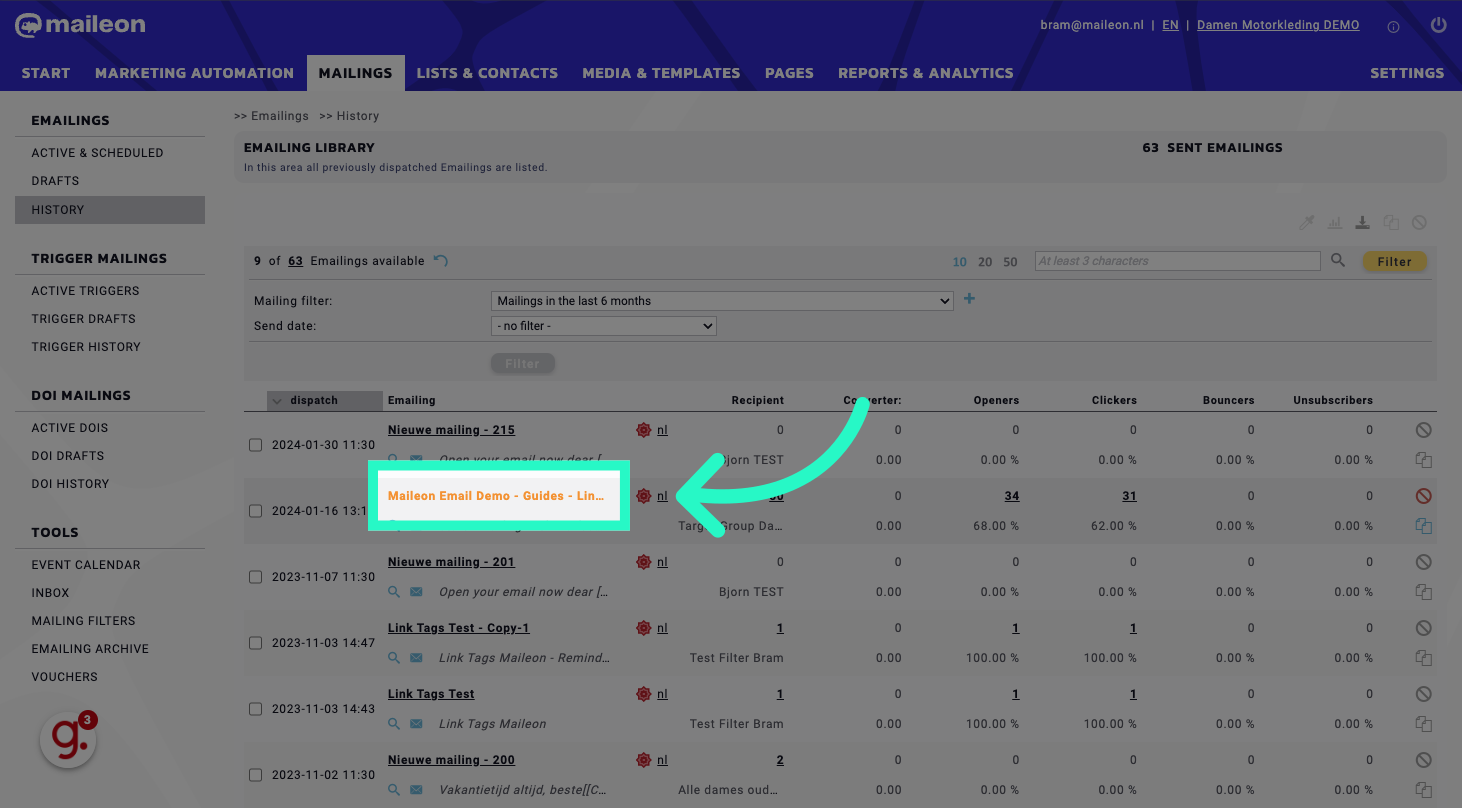The width and height of the screenshot is (1462, 808).
Task: Check the box for 2023-11-03 14:47 mailing
Action: click(255, 643)
